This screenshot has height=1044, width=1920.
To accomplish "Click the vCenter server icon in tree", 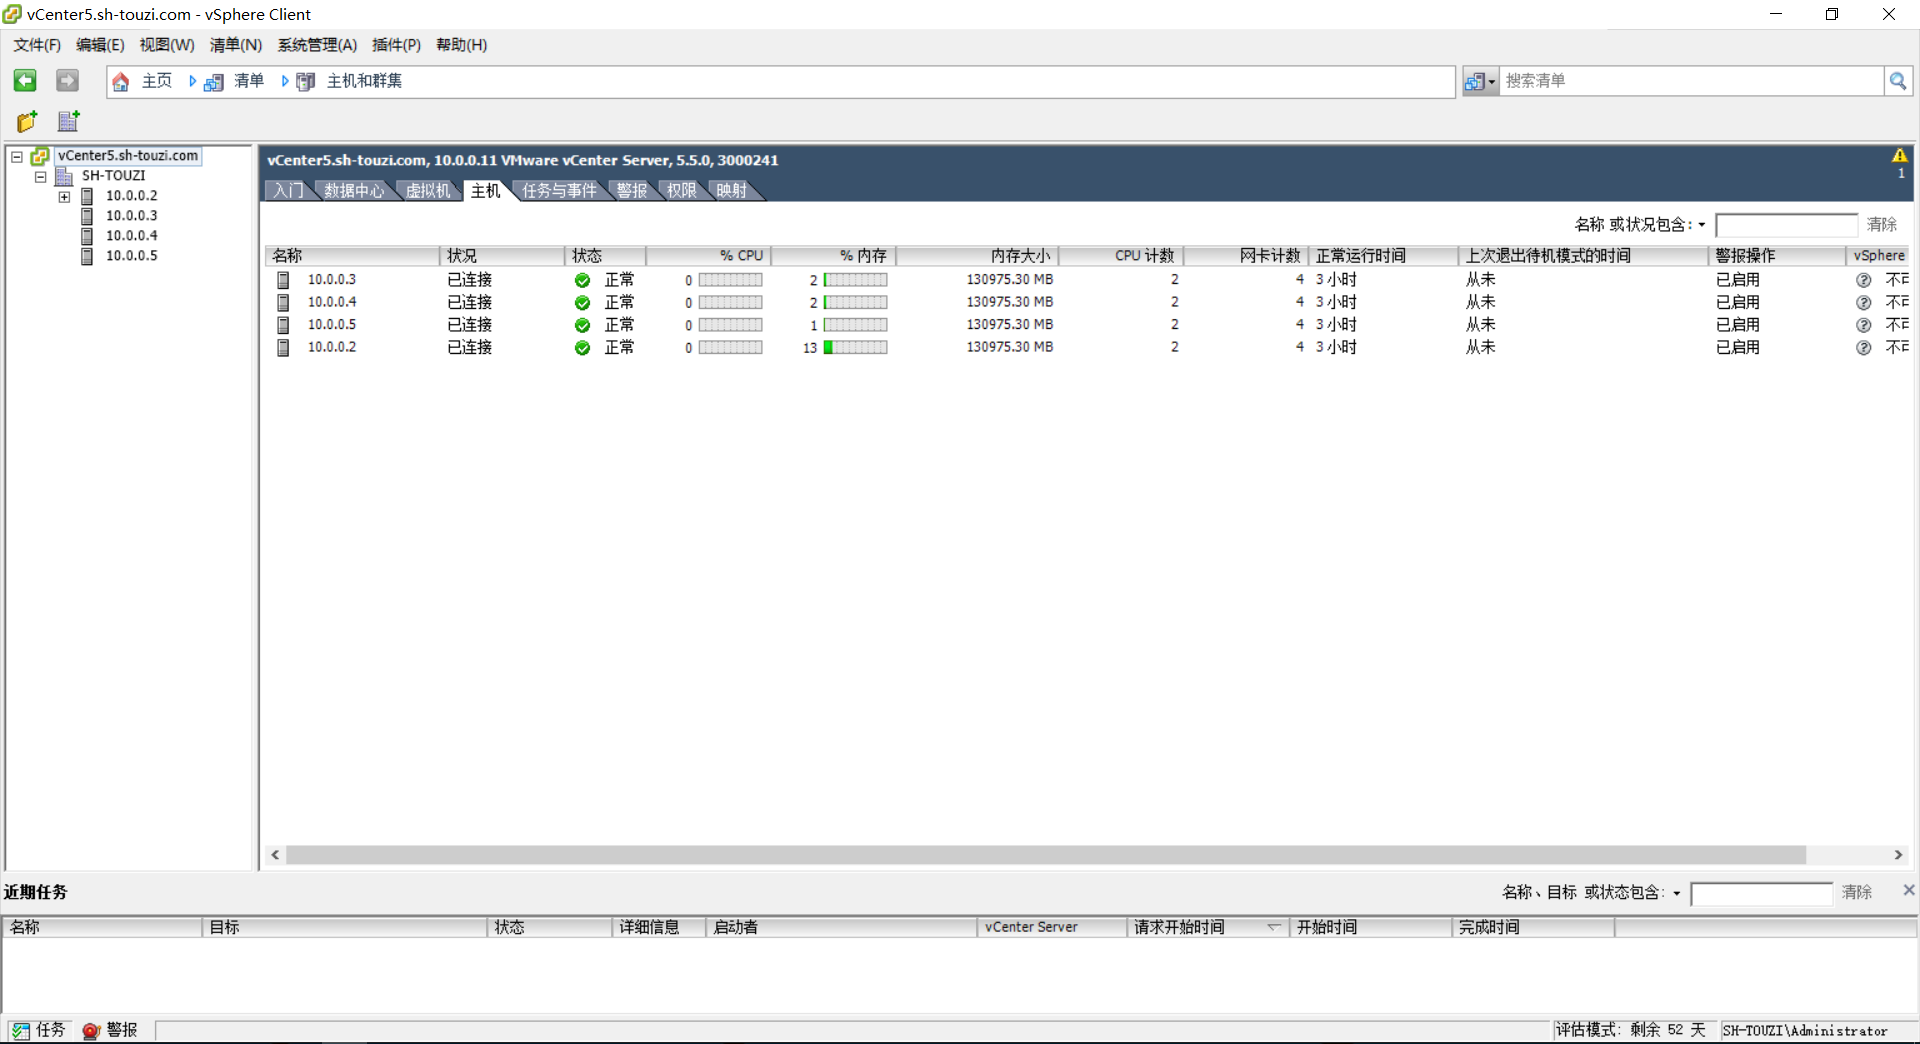I will click(40, 156).
